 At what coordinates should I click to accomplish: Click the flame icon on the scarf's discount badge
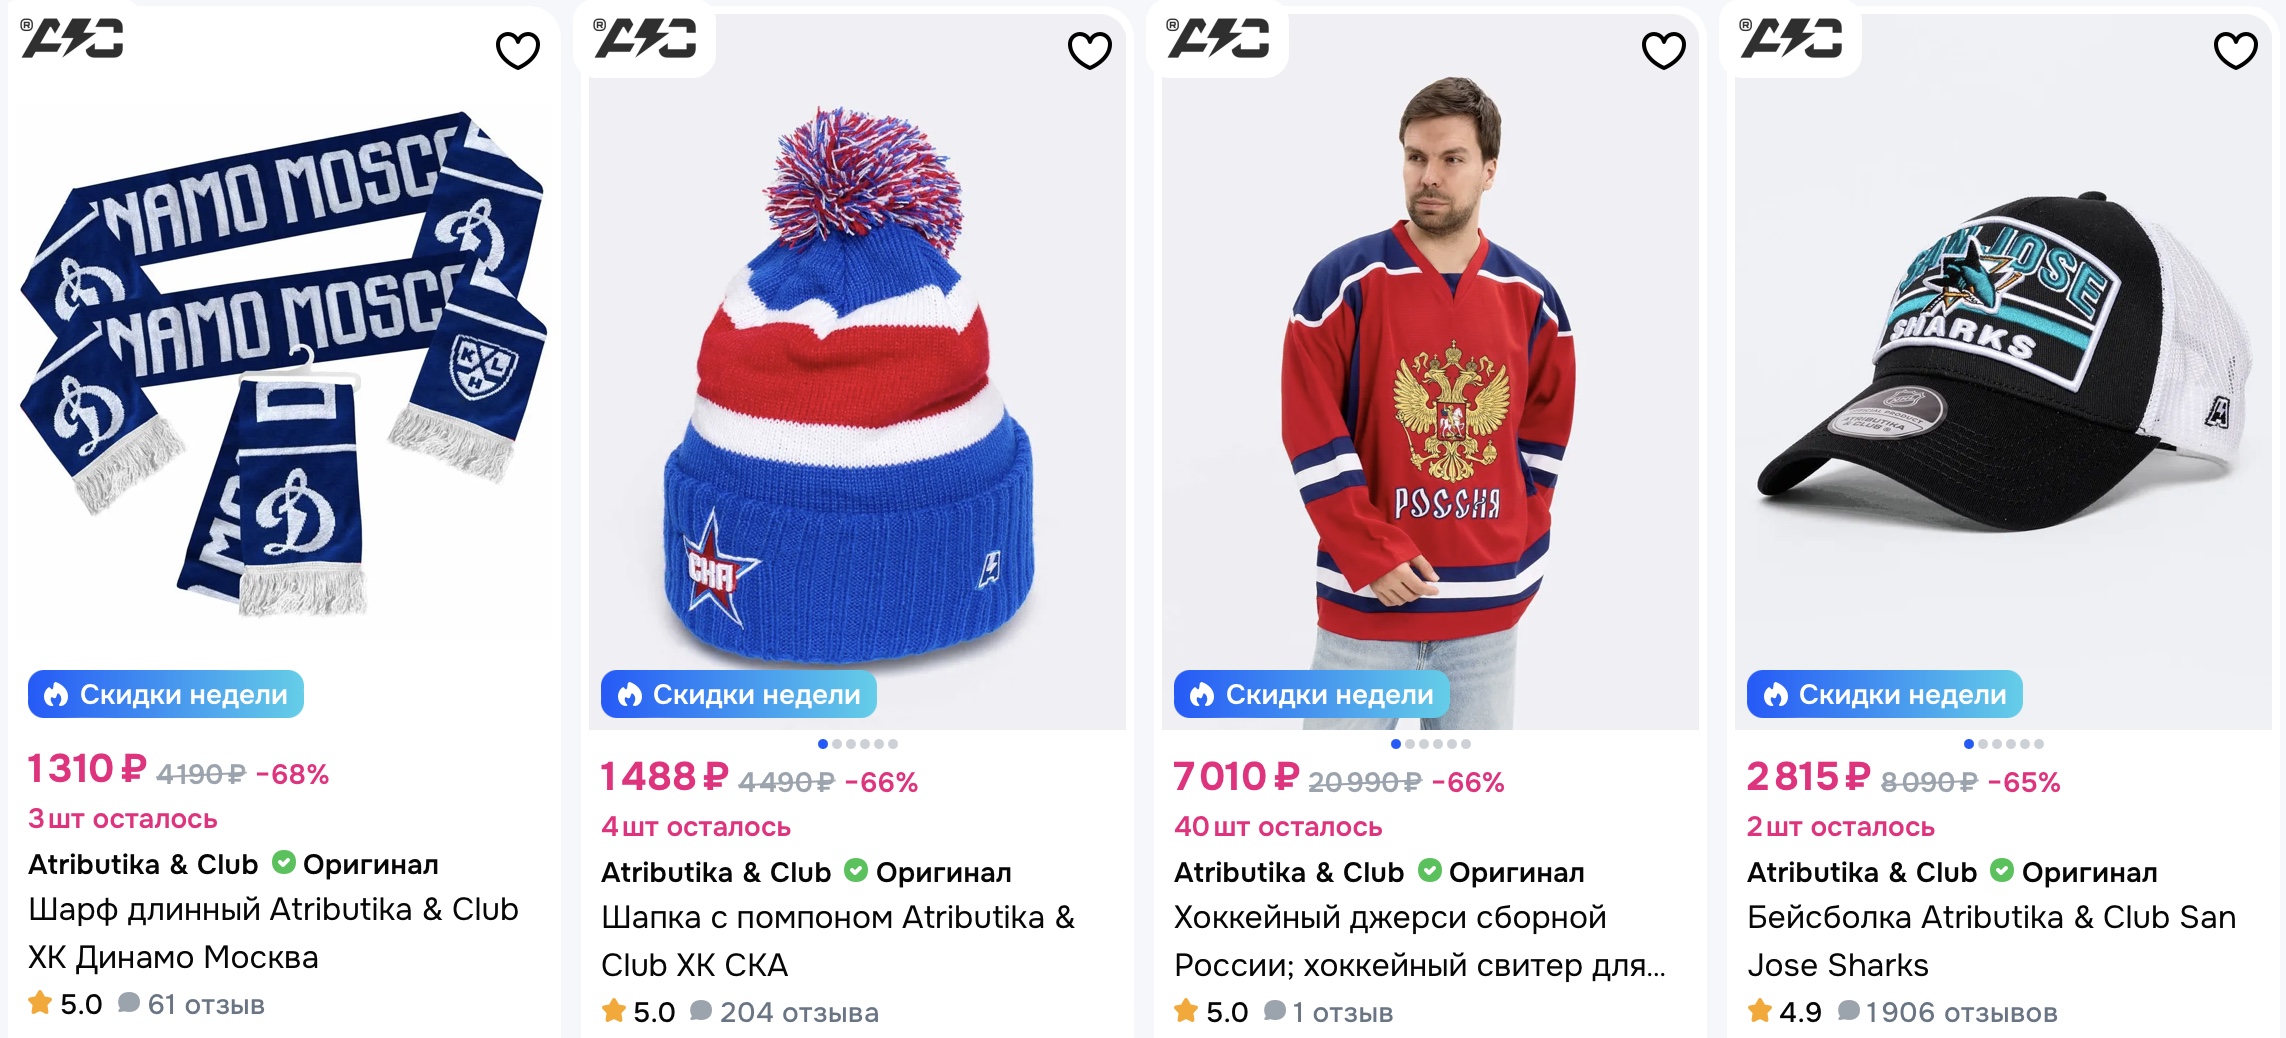click(55, 695)
